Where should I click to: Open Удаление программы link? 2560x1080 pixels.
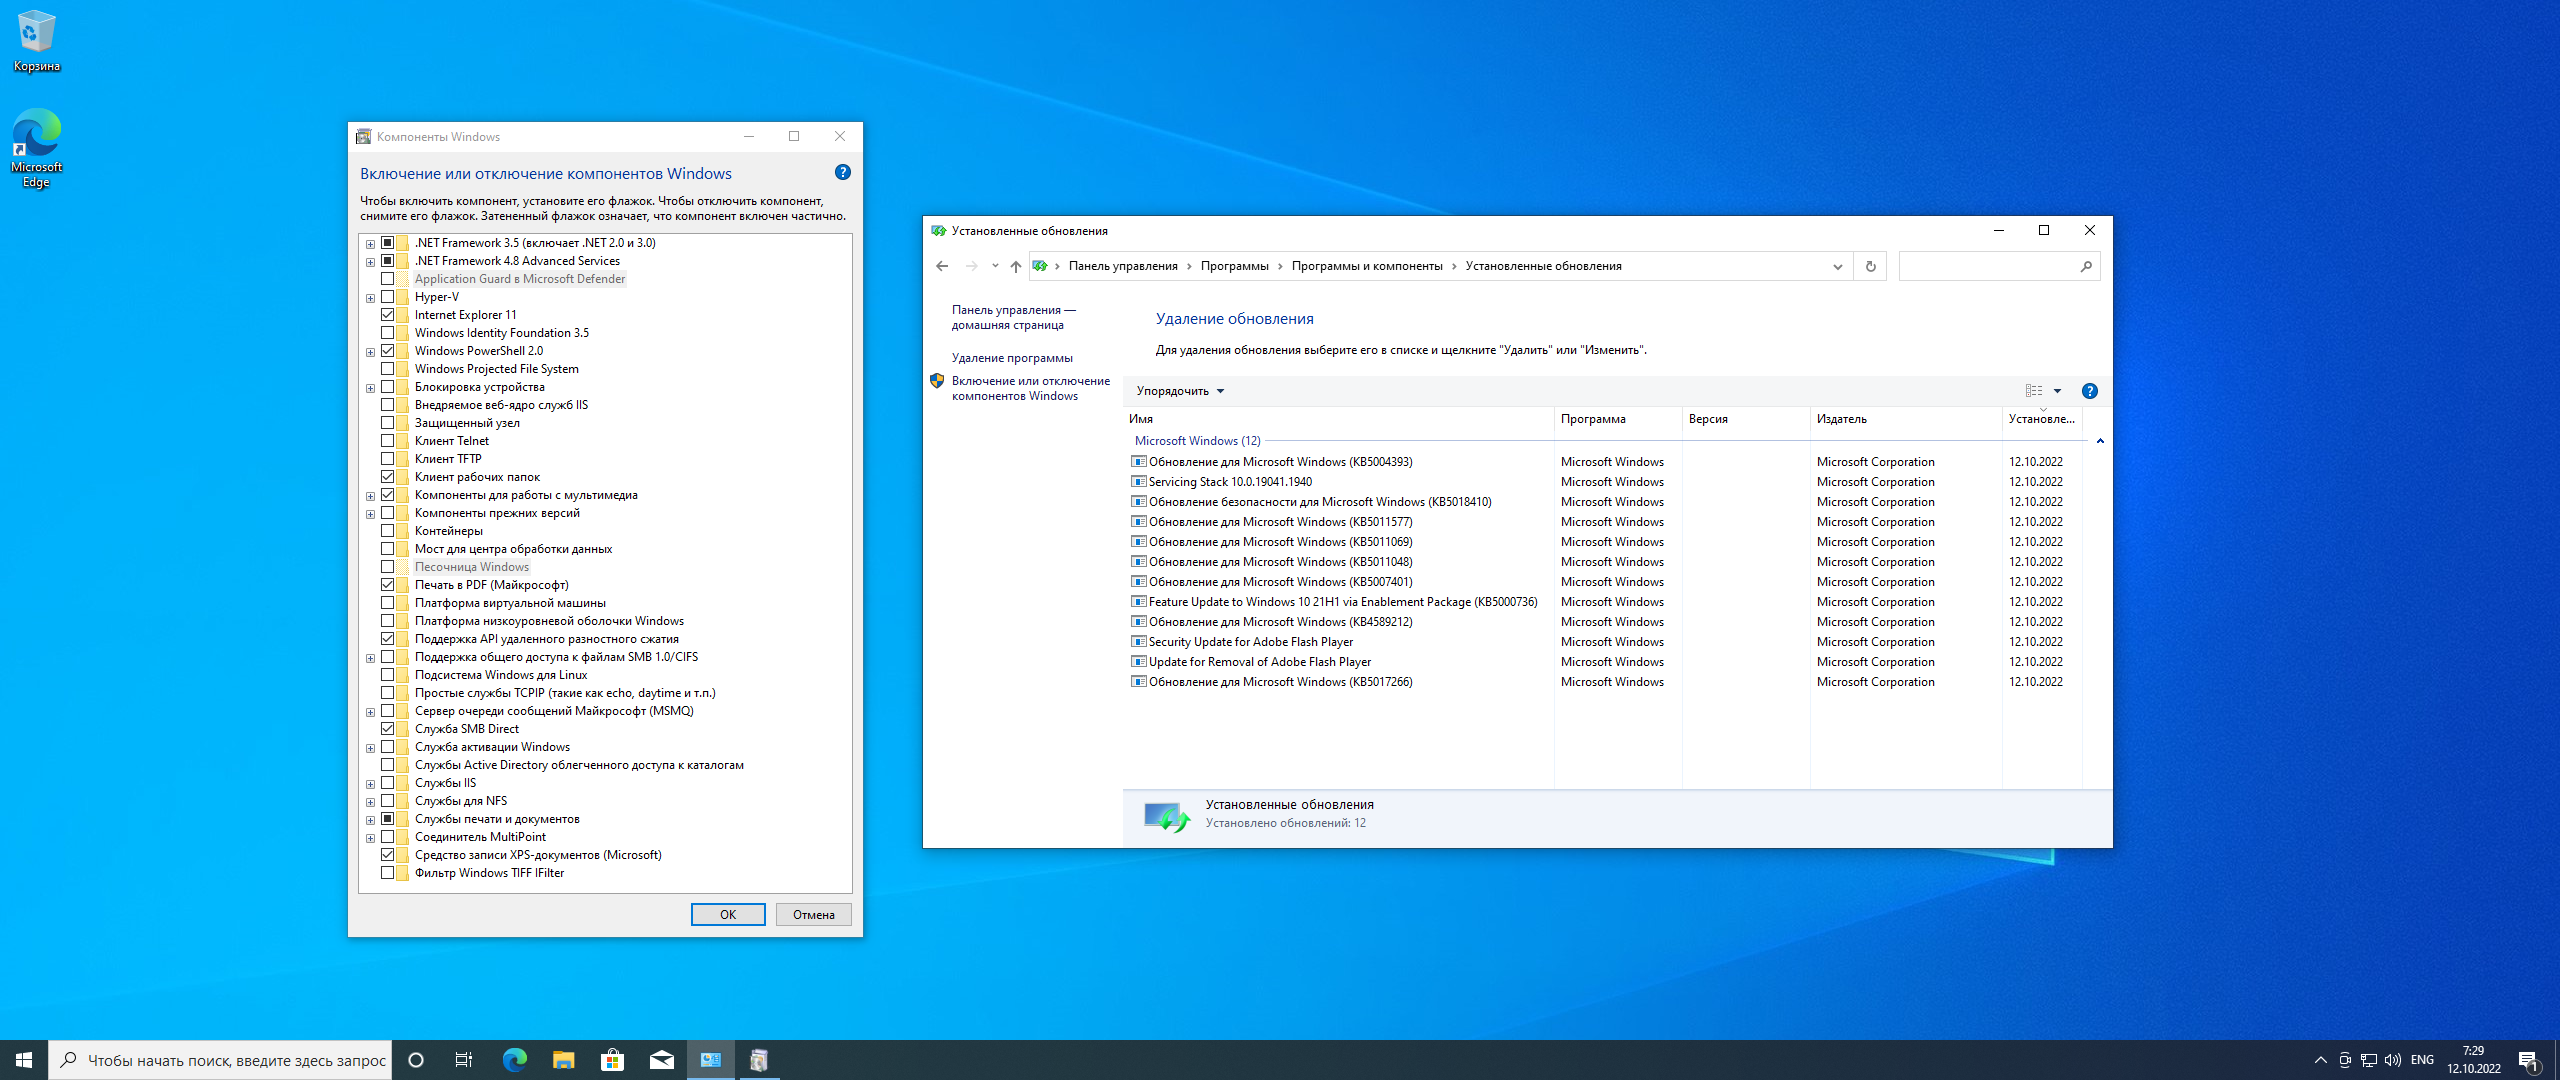pos(1012,358)
